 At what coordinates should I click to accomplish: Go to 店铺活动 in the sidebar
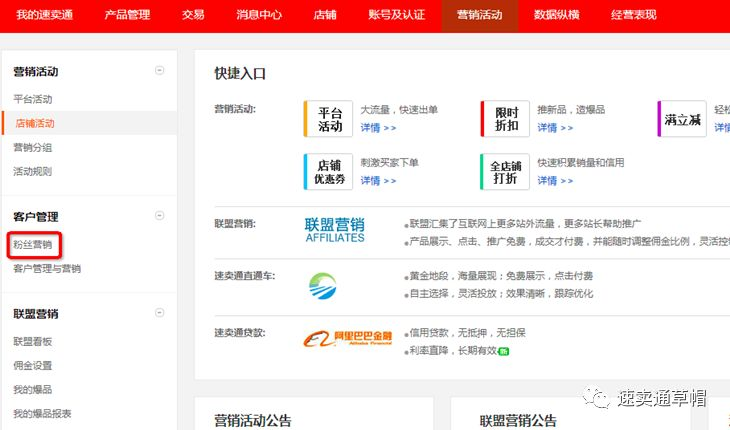pyautogui.click(x=35, y=123)
